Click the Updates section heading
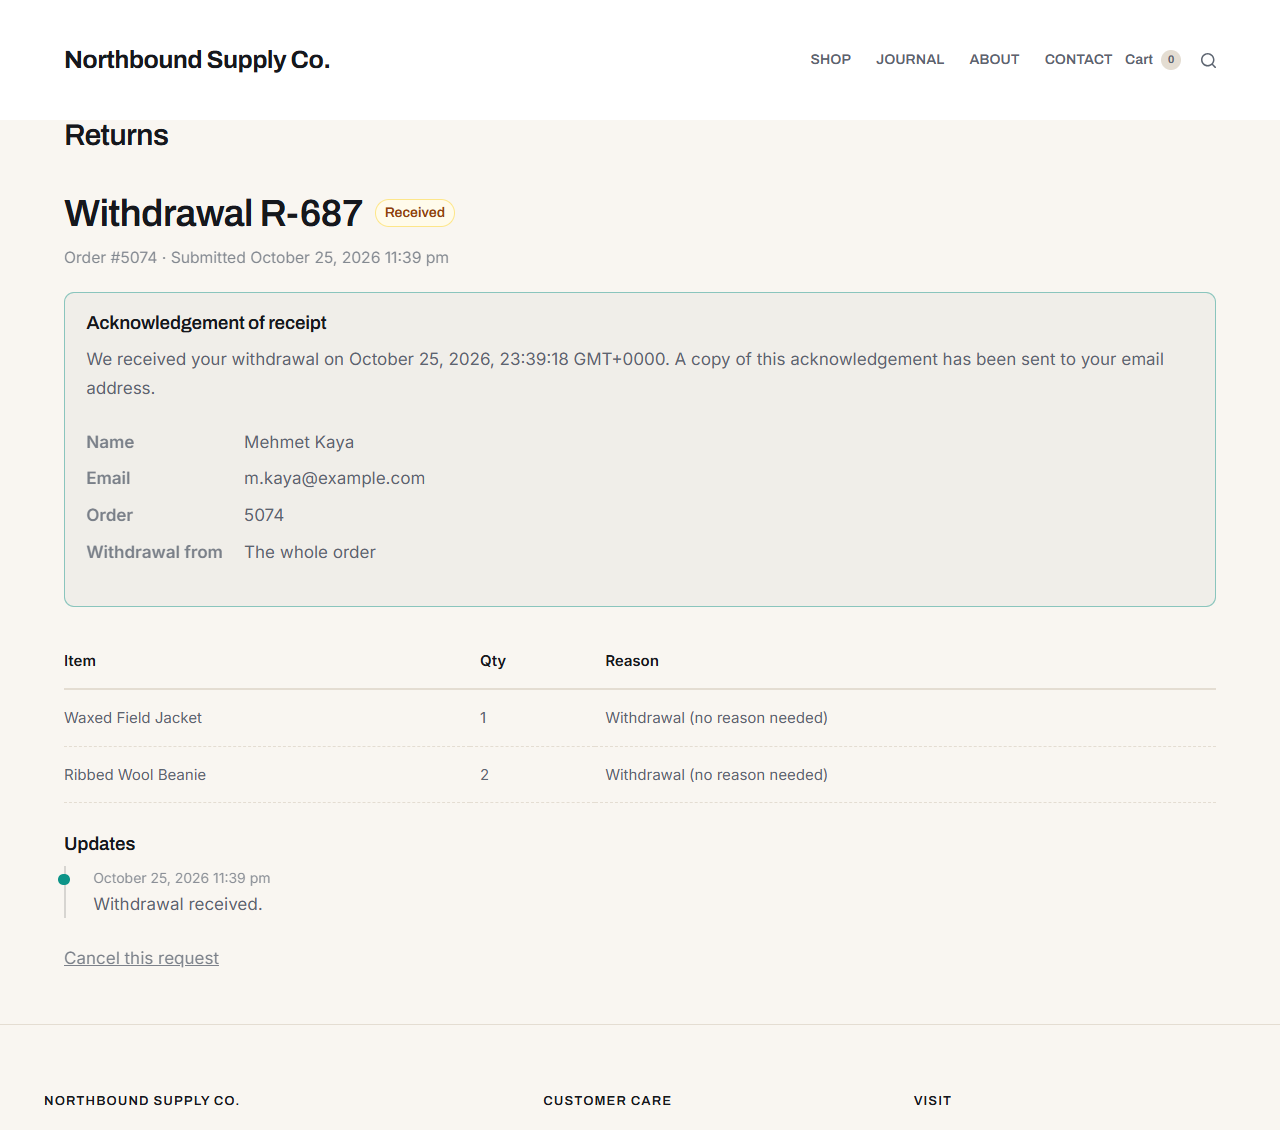 click(100, 844)
